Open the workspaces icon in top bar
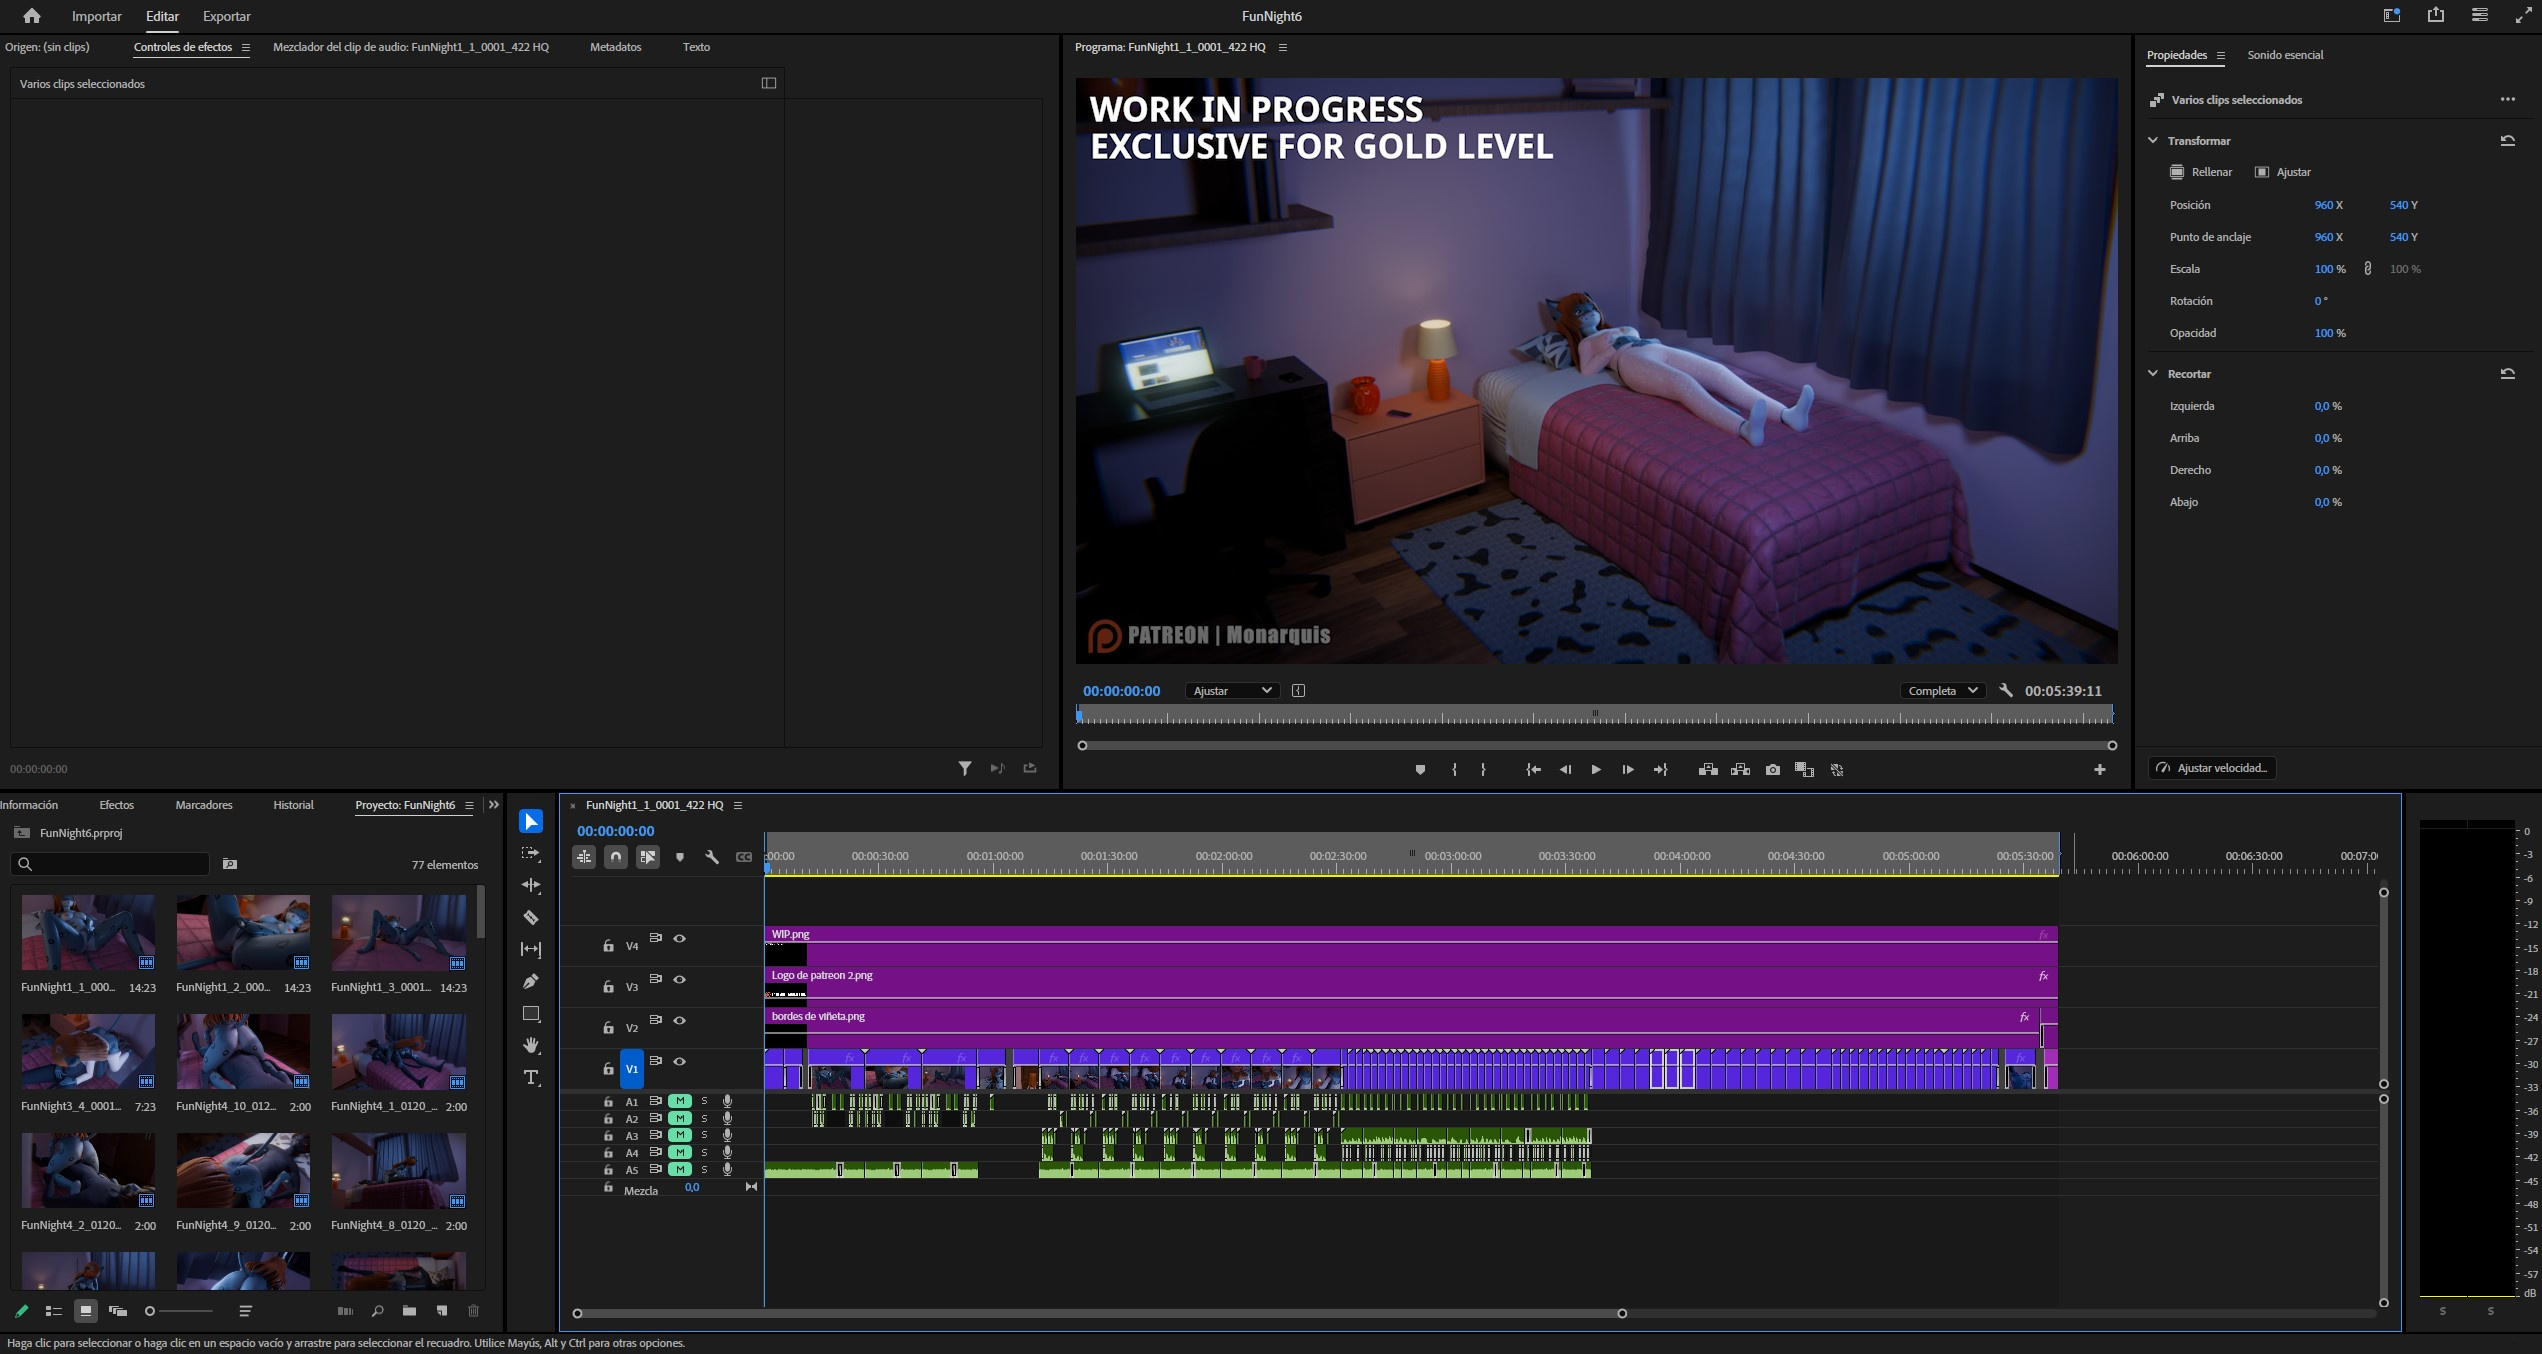 2391,15
